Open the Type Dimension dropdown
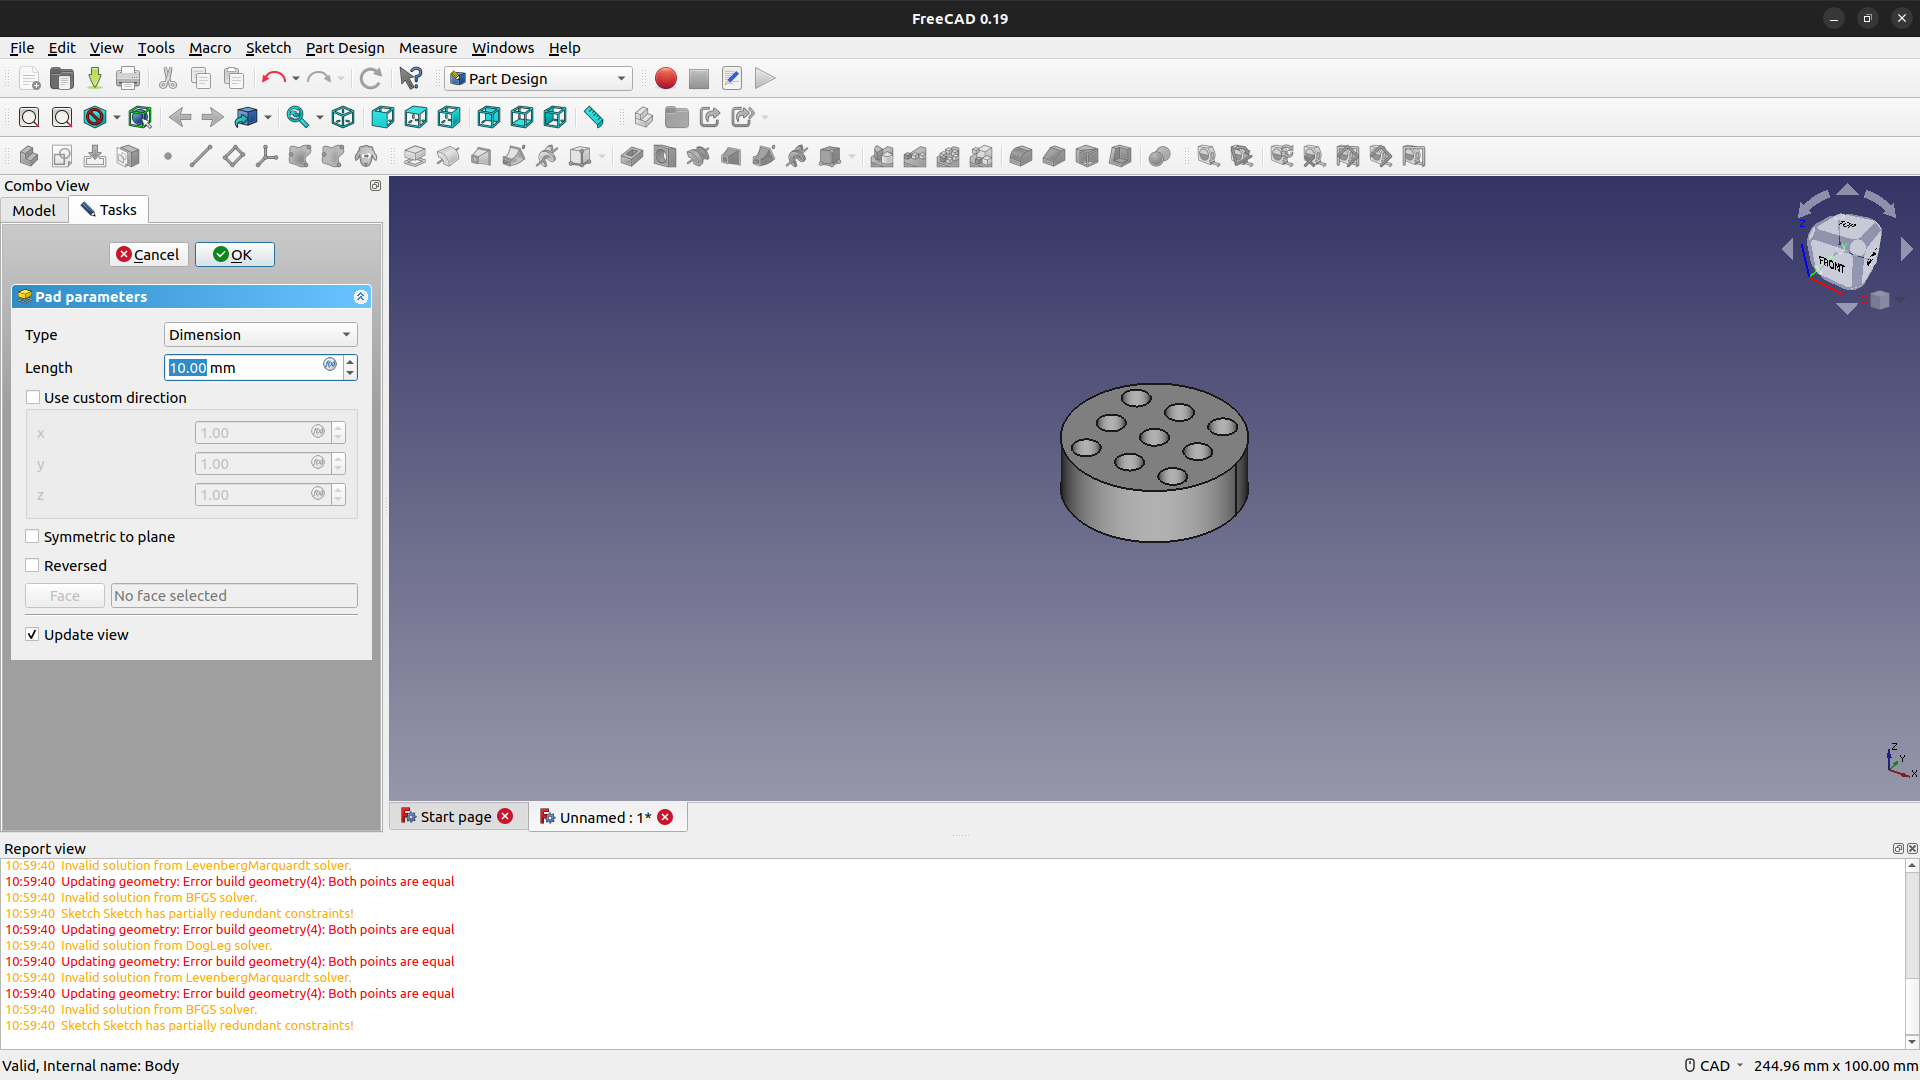The width and height of the screenshot is (1920, 1080). point(260,334)
